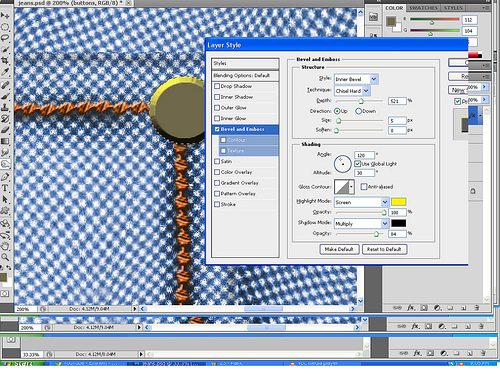
Task: Click the angle dial control
Action: pos(343,164)
